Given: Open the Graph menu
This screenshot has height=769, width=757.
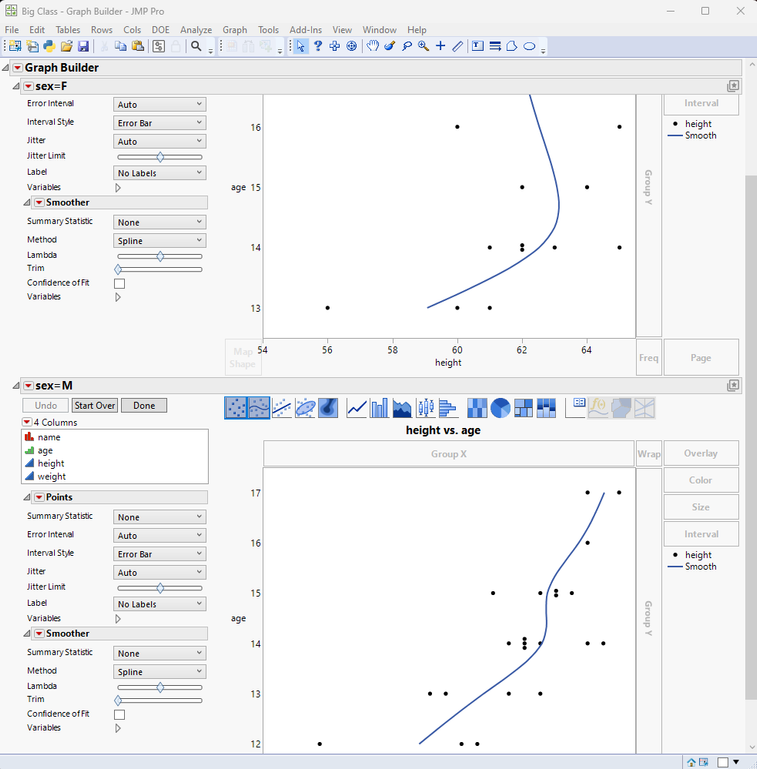Looking at the screenshot, I should coord(235,30).
